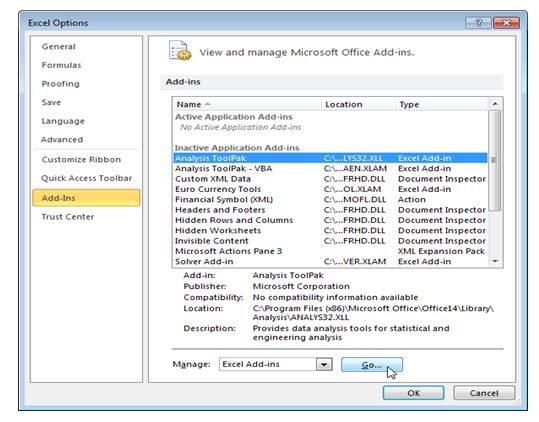
Task: Click the list scrollbar up arrow
Action: [495, 104]
